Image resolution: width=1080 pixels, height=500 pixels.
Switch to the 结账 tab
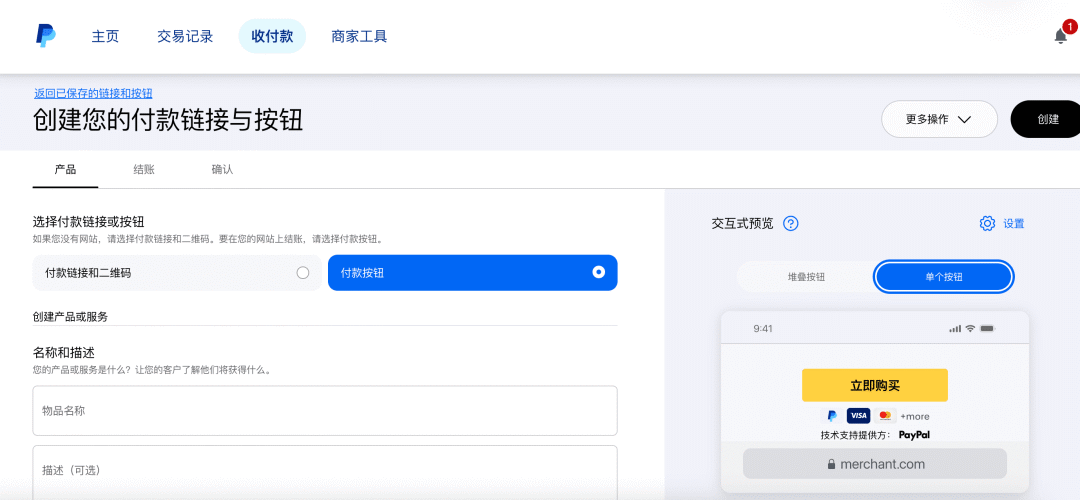[x=144, y=169]
